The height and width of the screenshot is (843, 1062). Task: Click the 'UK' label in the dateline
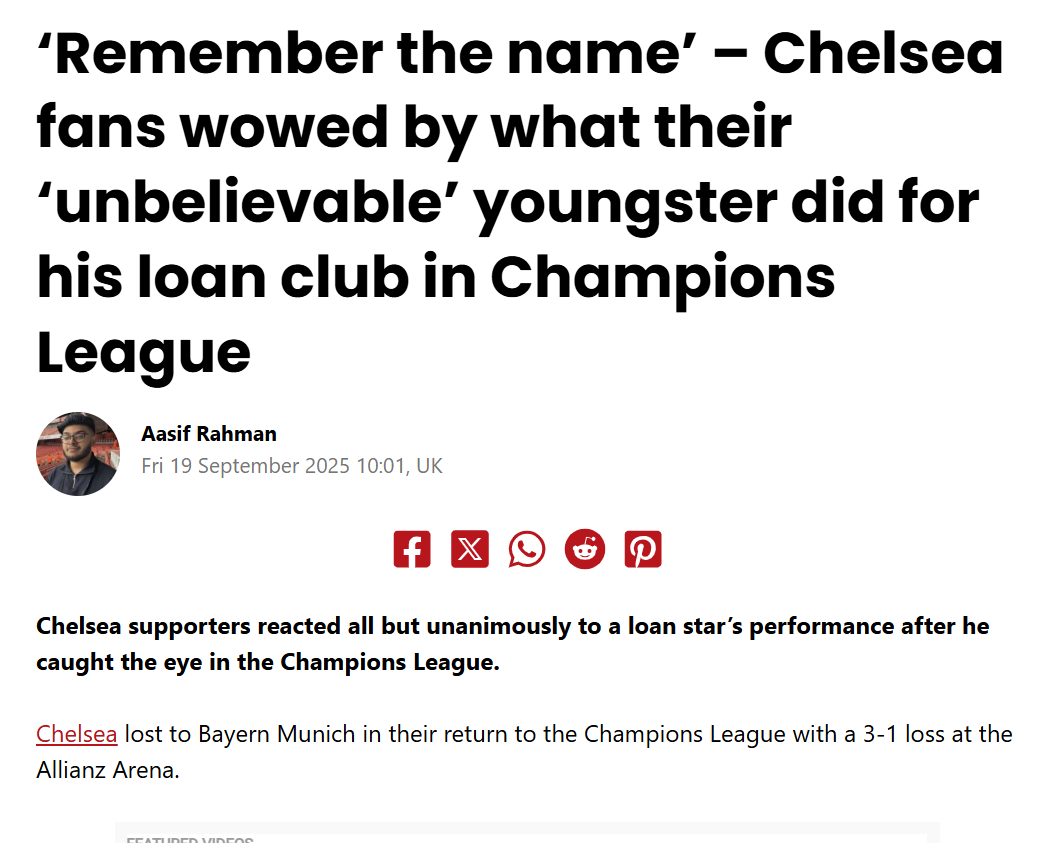pos(429,466)
